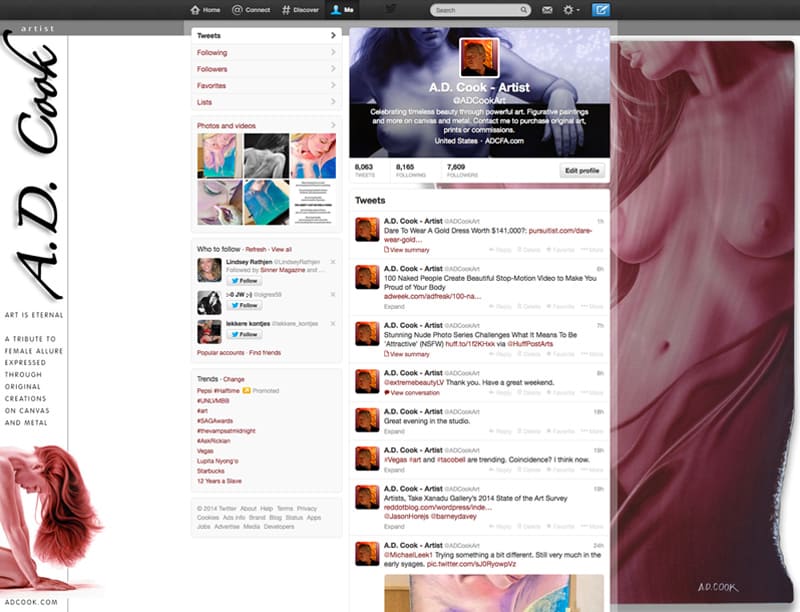Follow the JW suggested account
The height and width of the screenshot is (612, 800).
tap(244, 305)
